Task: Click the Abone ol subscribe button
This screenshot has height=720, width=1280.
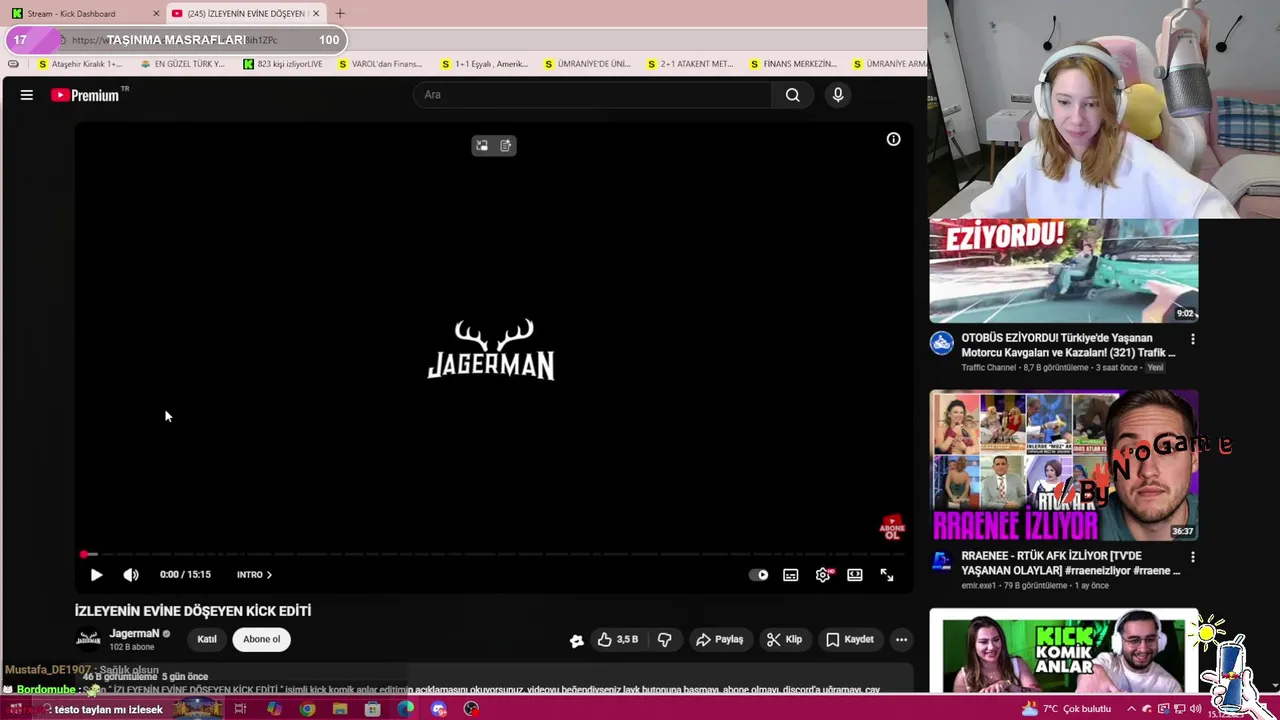Action: tap(262, 640)
